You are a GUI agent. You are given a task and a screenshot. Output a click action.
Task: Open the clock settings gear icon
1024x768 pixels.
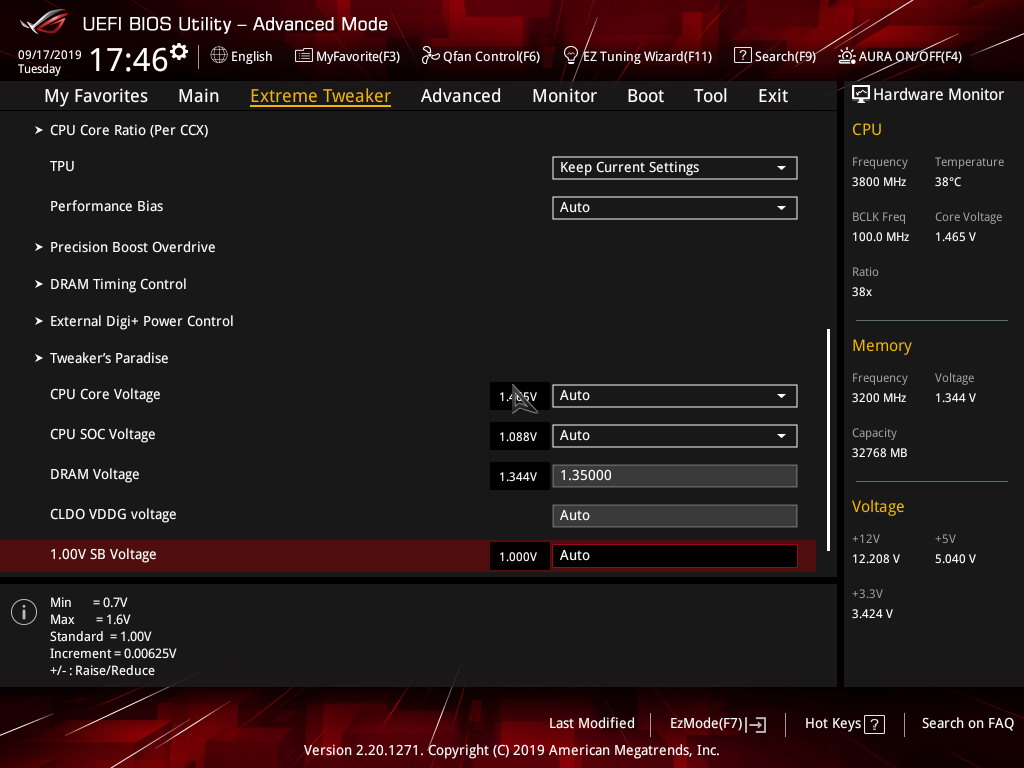click(179, 51)
